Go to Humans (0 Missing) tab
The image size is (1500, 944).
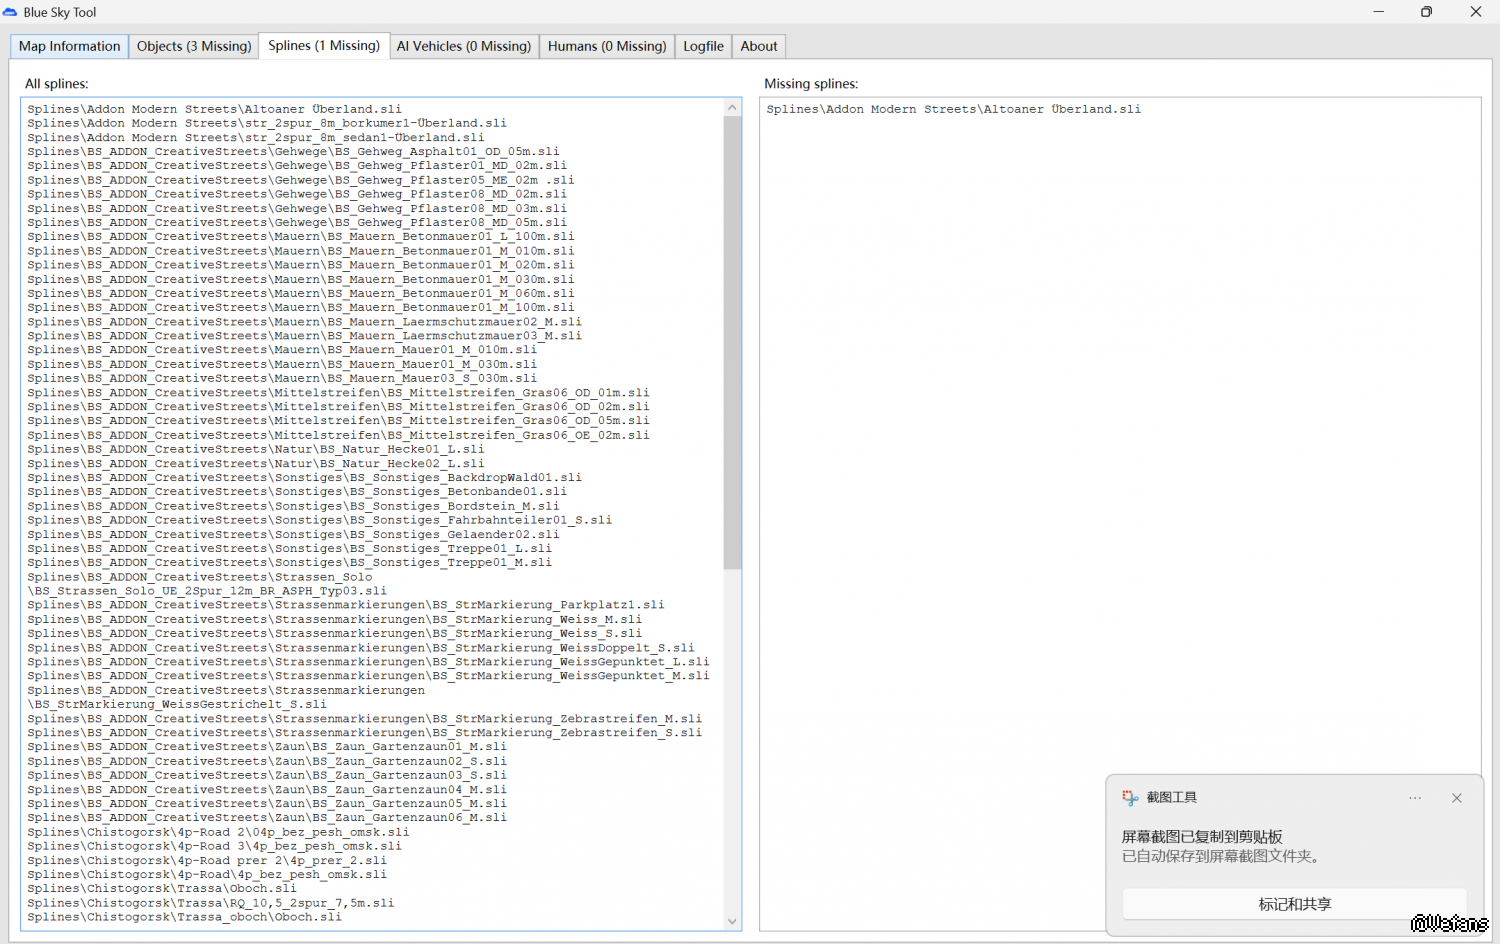pos(607,46)
